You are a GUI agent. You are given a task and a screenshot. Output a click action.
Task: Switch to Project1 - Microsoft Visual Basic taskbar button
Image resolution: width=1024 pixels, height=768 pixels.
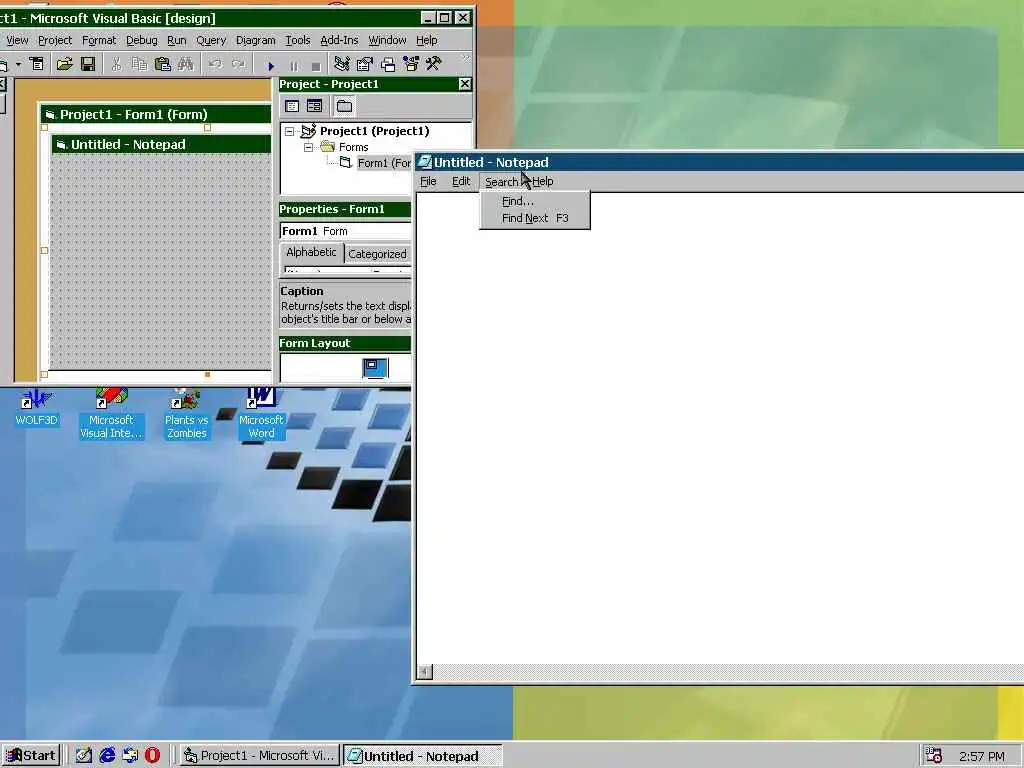(259, 756)
